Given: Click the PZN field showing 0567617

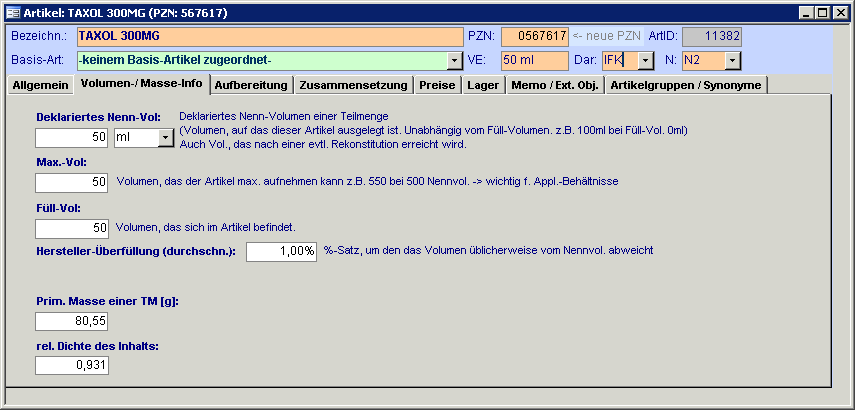Looking at the screenshot, I should pos(535,37).
